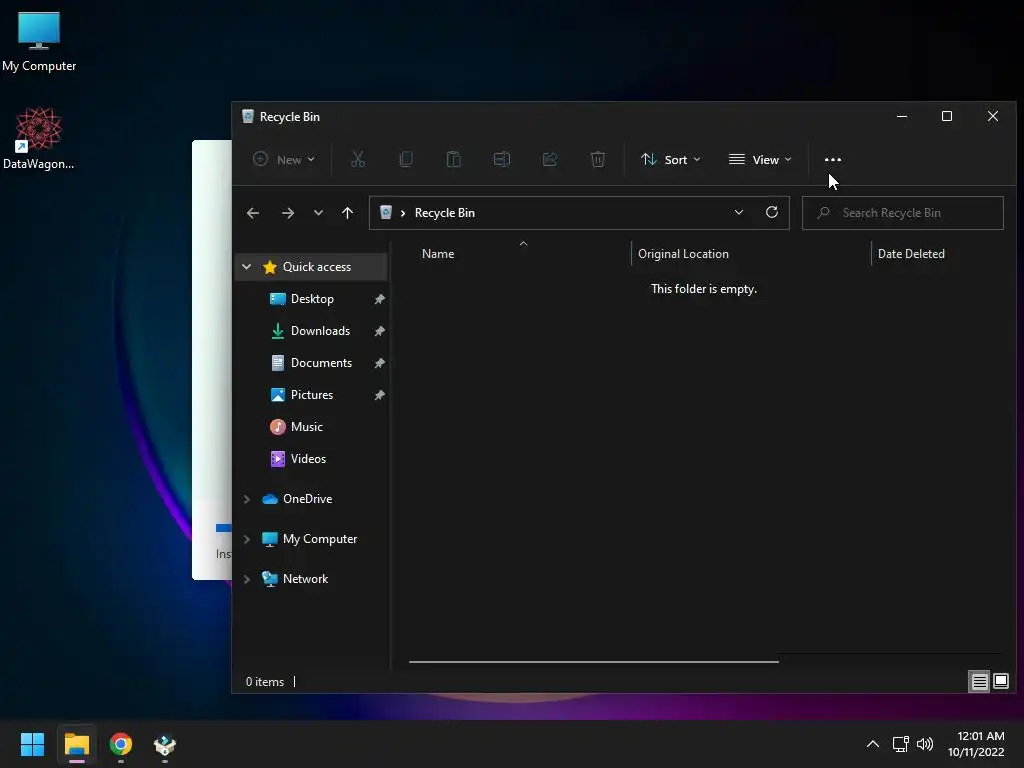This screenshot has height=768, width=1024.
Task: Click File Explorer in the taskbar
Action: point(76,744)
